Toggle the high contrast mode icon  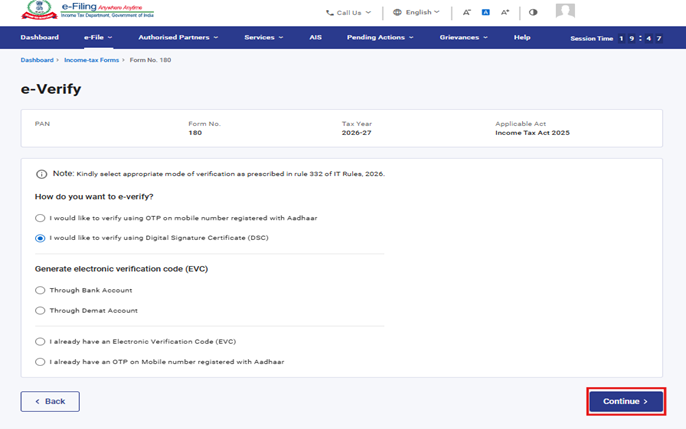533,13
